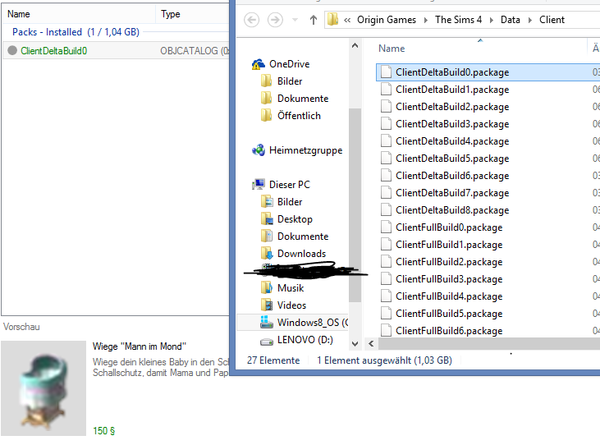Select ClientFullBuild1.package file
Image resolution: width=600 pixels, height=441 pixels.
pos(449,245)
